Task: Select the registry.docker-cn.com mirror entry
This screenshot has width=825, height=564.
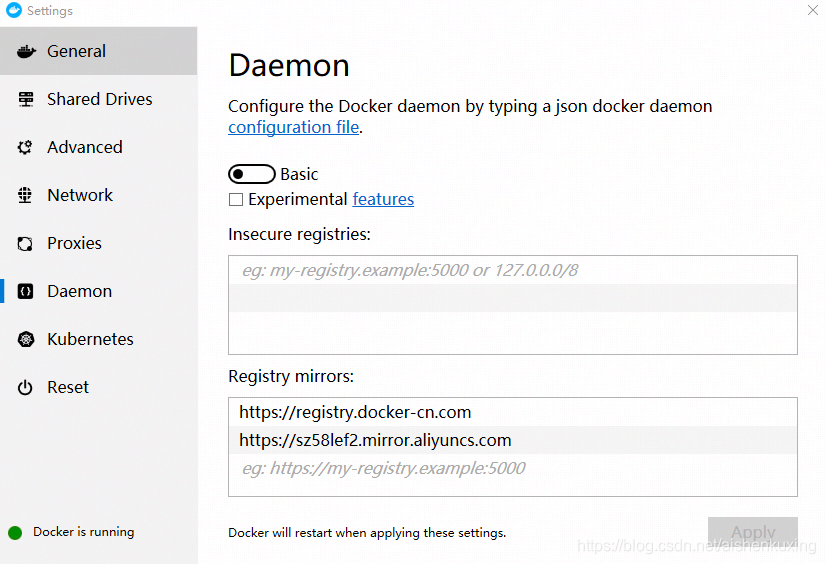Action: (x=513, y=412)
